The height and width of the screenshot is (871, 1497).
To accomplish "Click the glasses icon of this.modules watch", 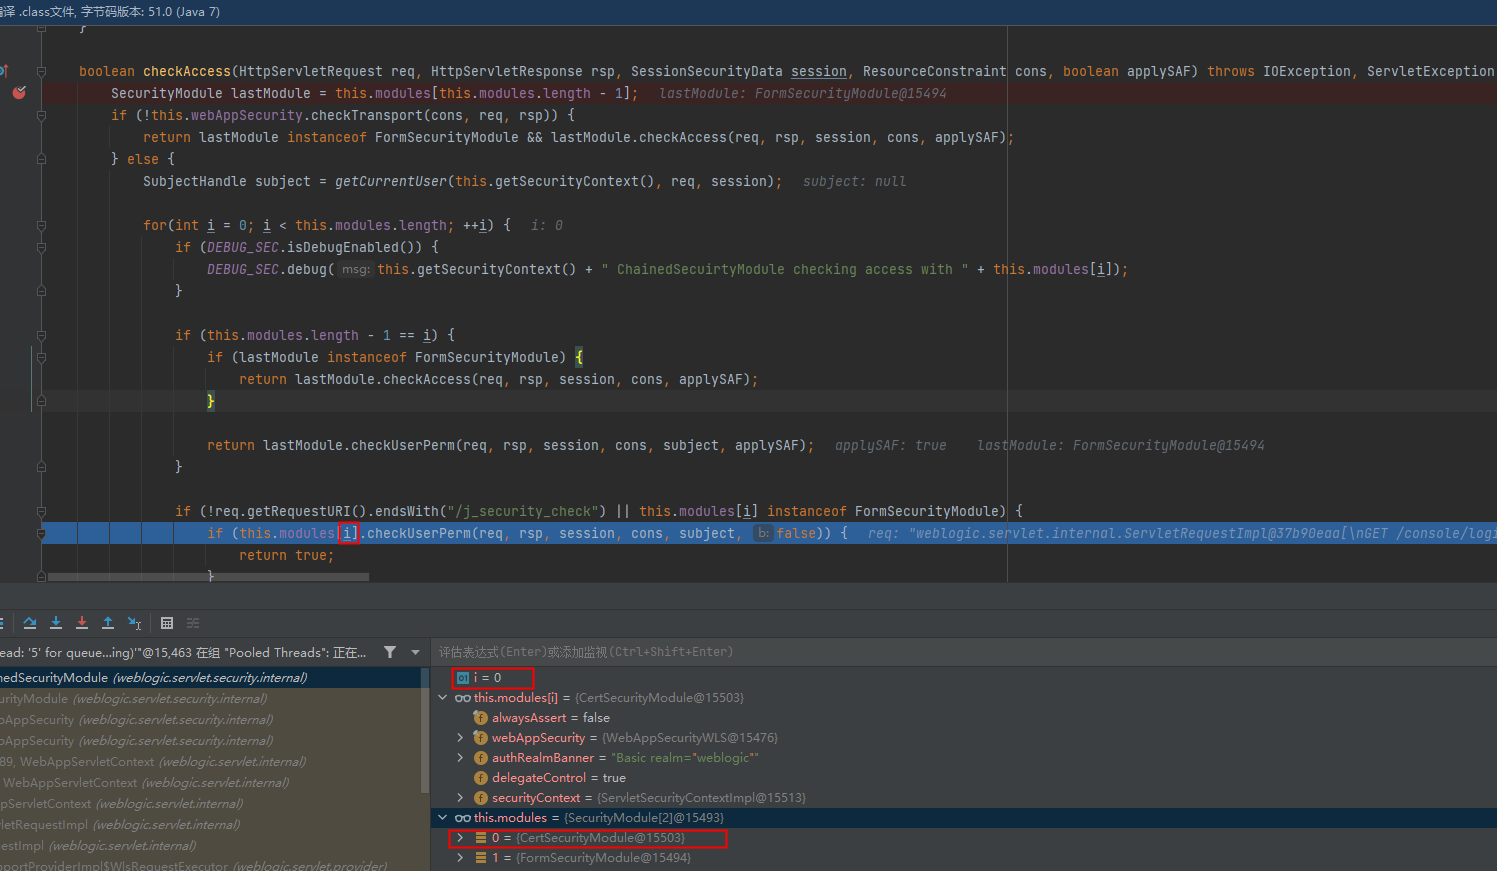I will click(x=462, y=818).
